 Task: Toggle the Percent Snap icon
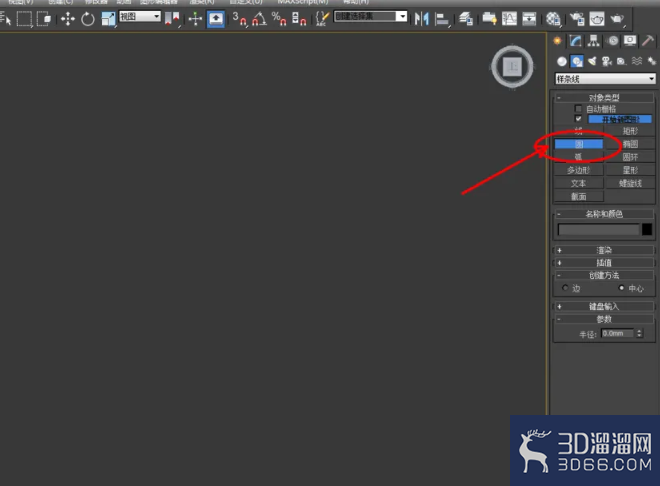coord(279,19)
